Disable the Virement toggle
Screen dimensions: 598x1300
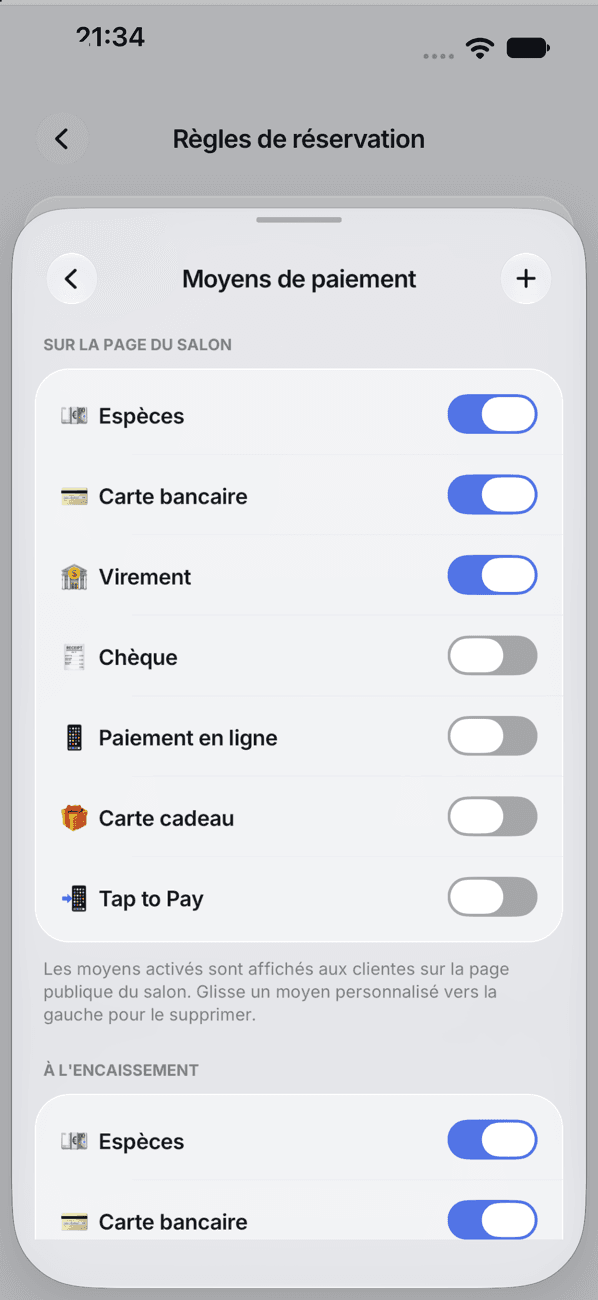click(x=492, y=576)
